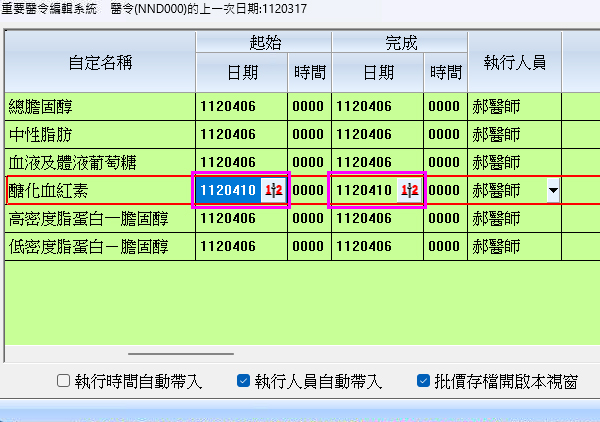
Task: Click the horizontal scrollbar below the table
Action: 180,354
